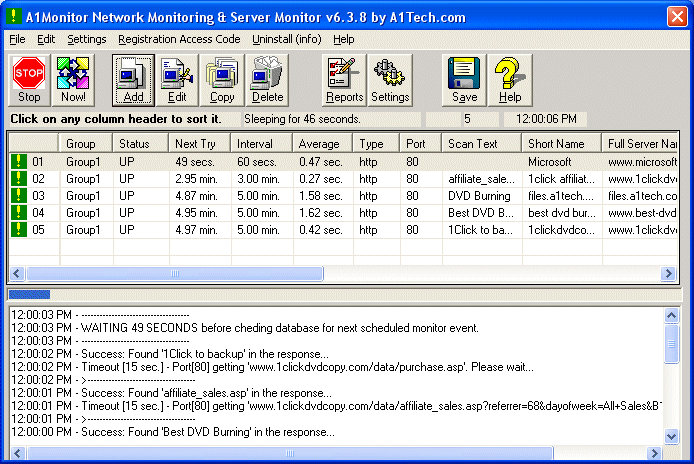Image resolution: width=694 pixels, height=464 pixels.
Task: Select the '3.00 min.' interval cell
Action: coord(261,179)
